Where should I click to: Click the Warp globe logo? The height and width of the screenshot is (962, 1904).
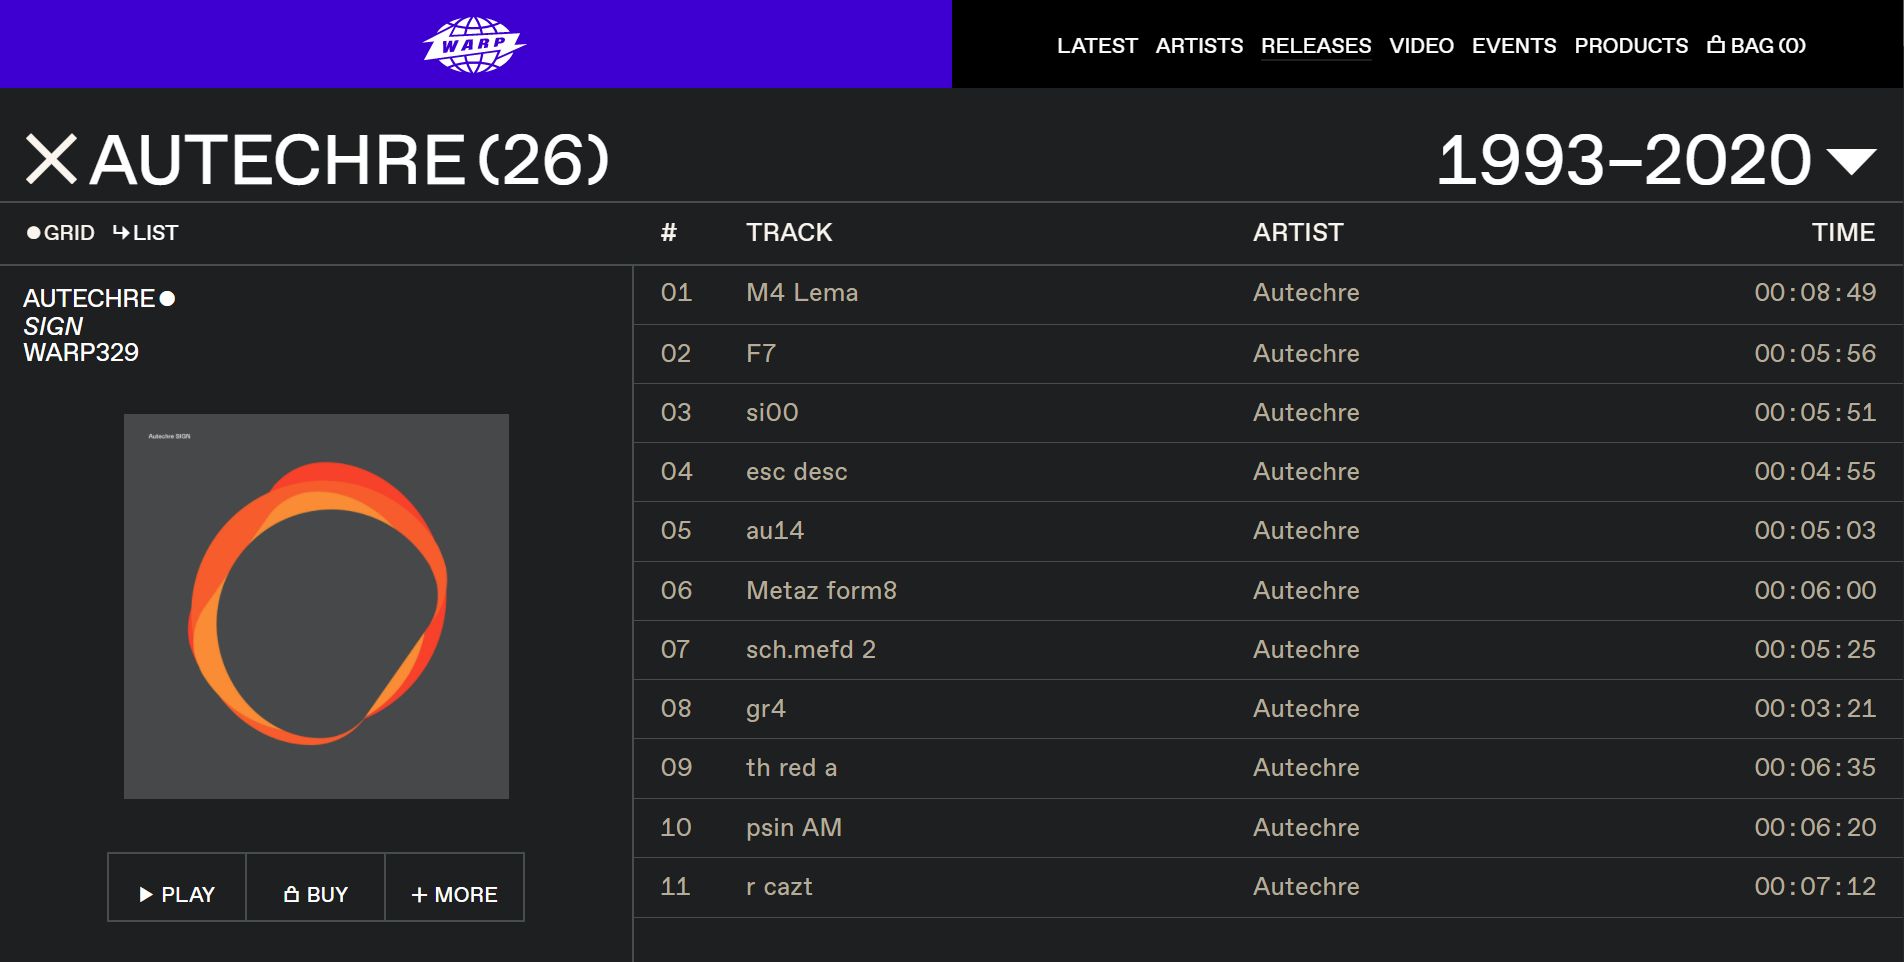pyautogui.click(x=474, y=44)
